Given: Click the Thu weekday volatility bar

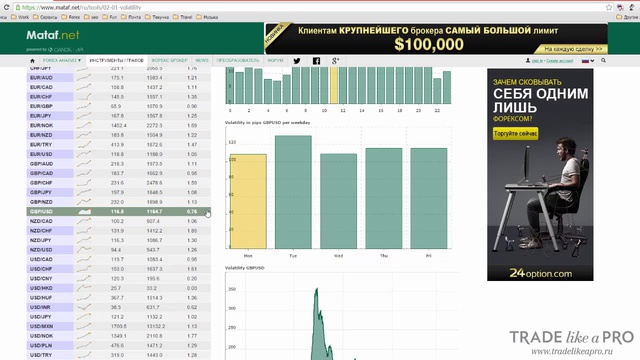Looking at the screenshot, I should (384, 198).
